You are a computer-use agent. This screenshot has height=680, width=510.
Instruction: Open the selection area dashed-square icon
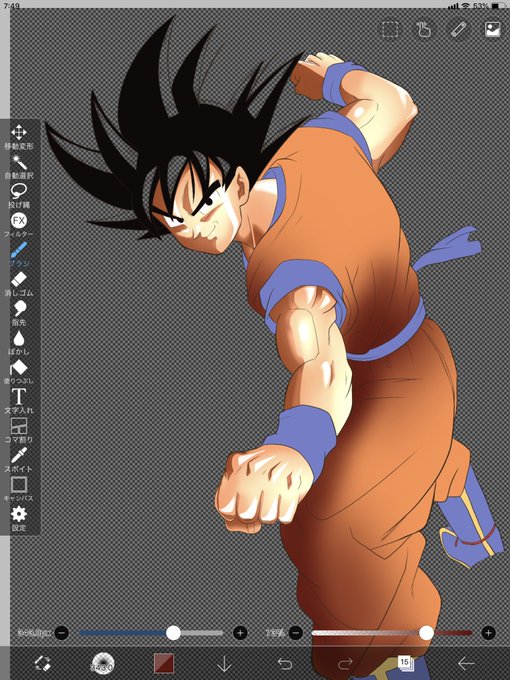(x=390, y=29)
